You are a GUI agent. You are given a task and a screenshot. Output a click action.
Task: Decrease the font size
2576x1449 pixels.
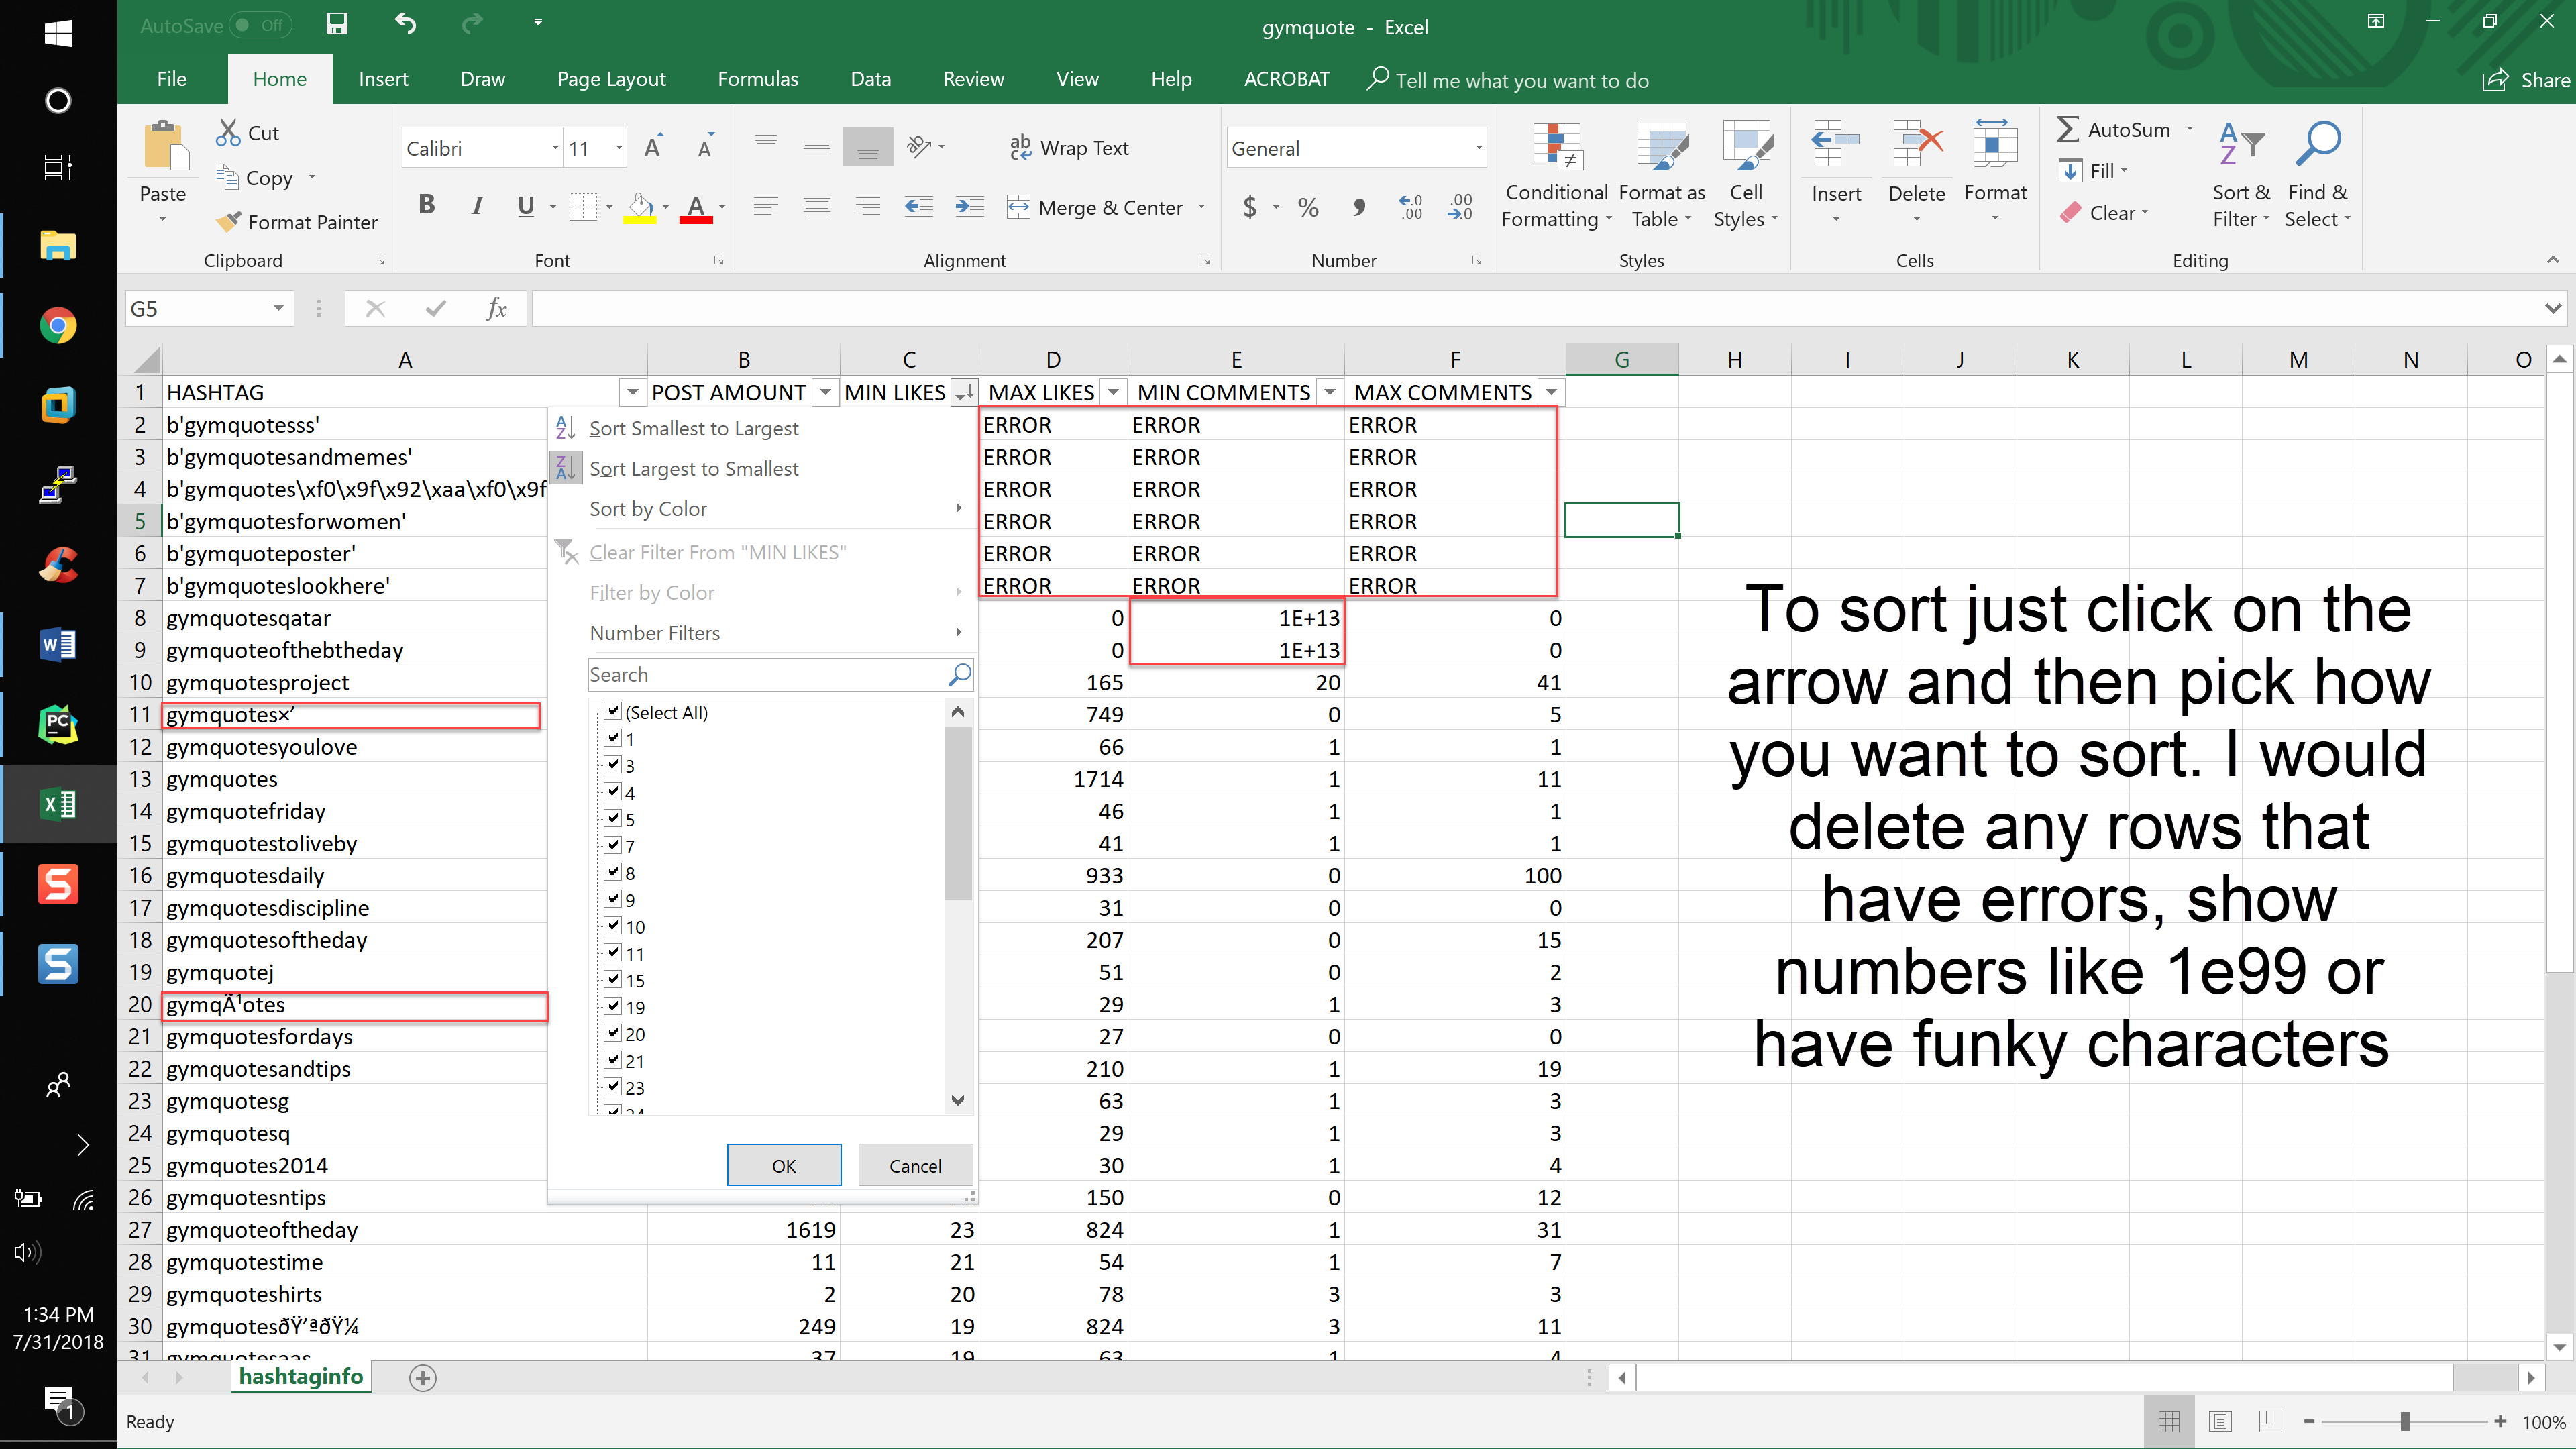click(705, 148)
